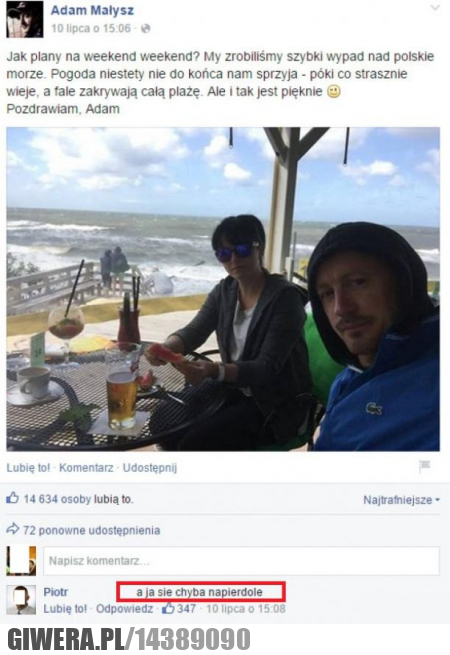Click the comment's 347 likes thumb icon
This screenshot has width=450, height=655.
[x=168, y=608]
